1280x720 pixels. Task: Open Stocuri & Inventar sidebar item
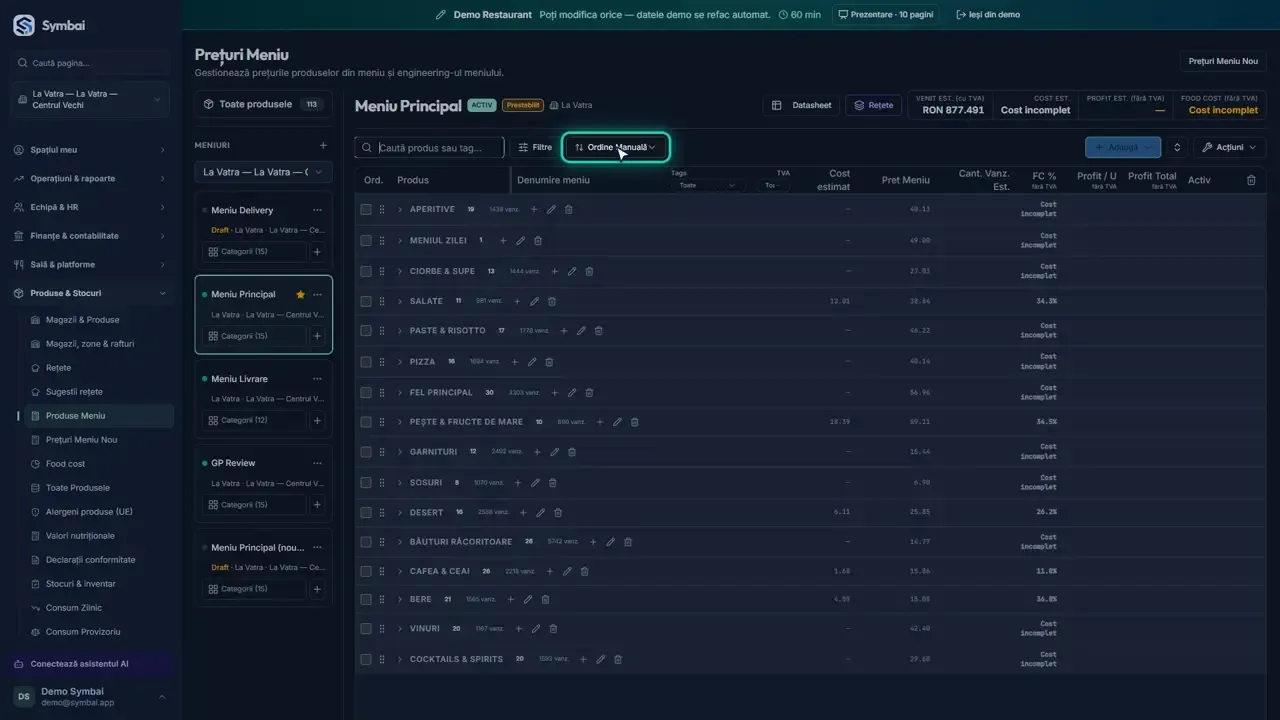click(x=80, y=584)
